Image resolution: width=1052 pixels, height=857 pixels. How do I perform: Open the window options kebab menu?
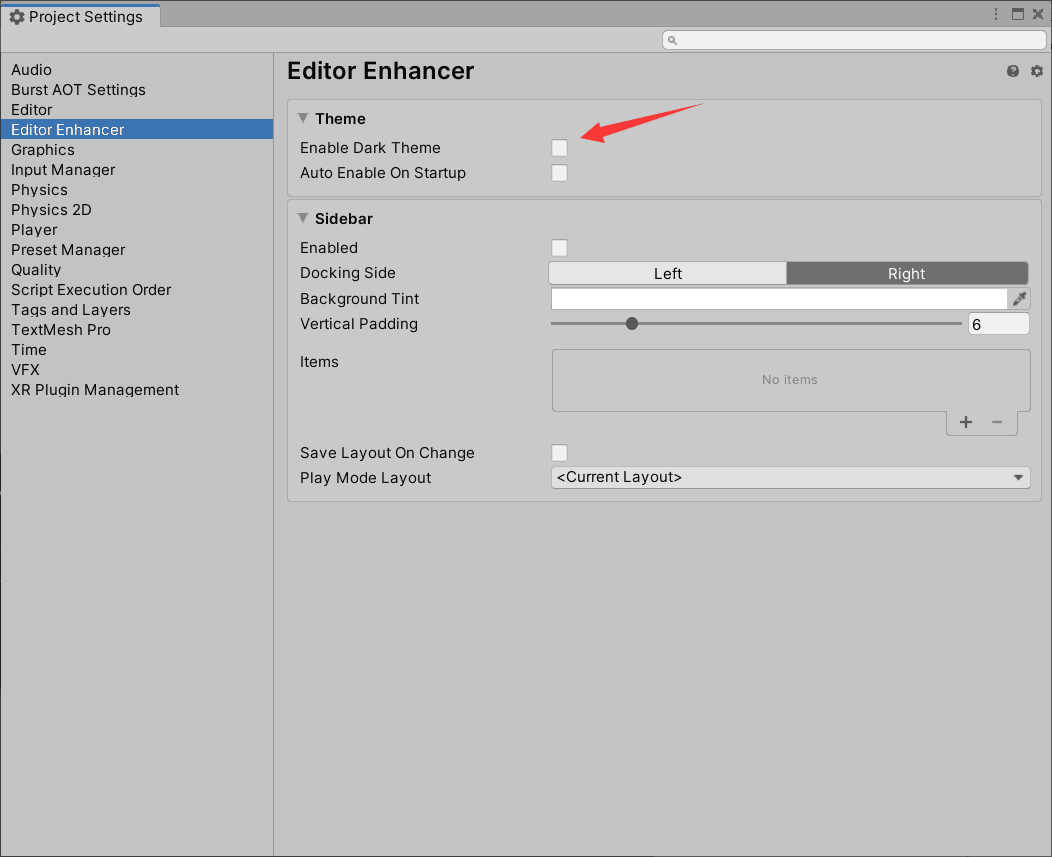(995, 14)
